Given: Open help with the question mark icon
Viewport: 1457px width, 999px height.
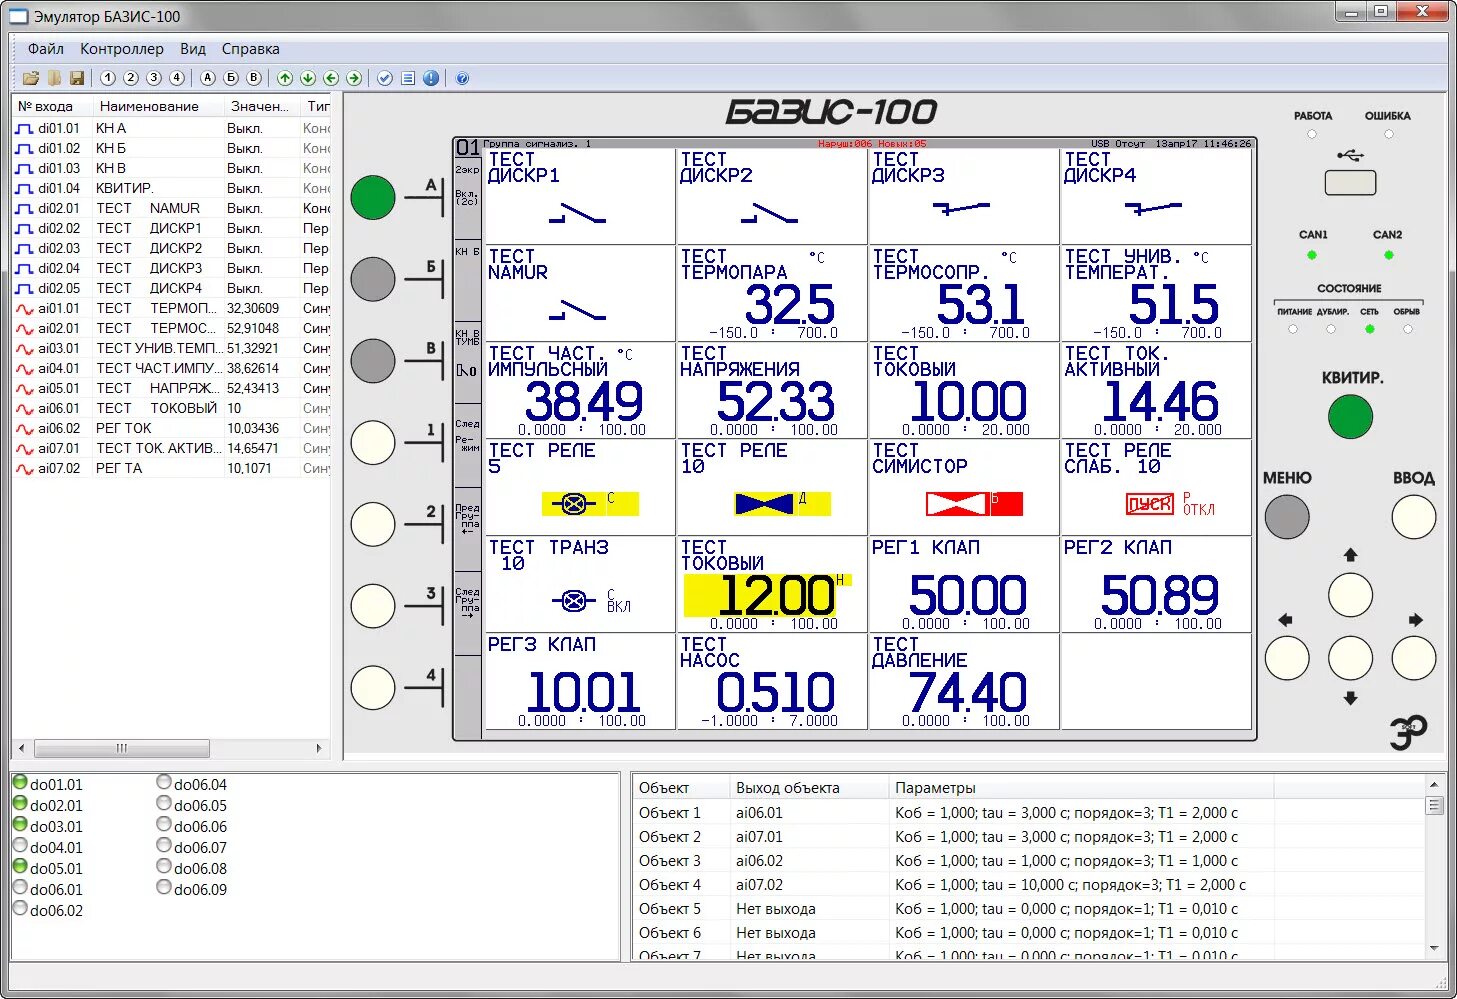Looking at the screenshot, I should tap(462, 78).
